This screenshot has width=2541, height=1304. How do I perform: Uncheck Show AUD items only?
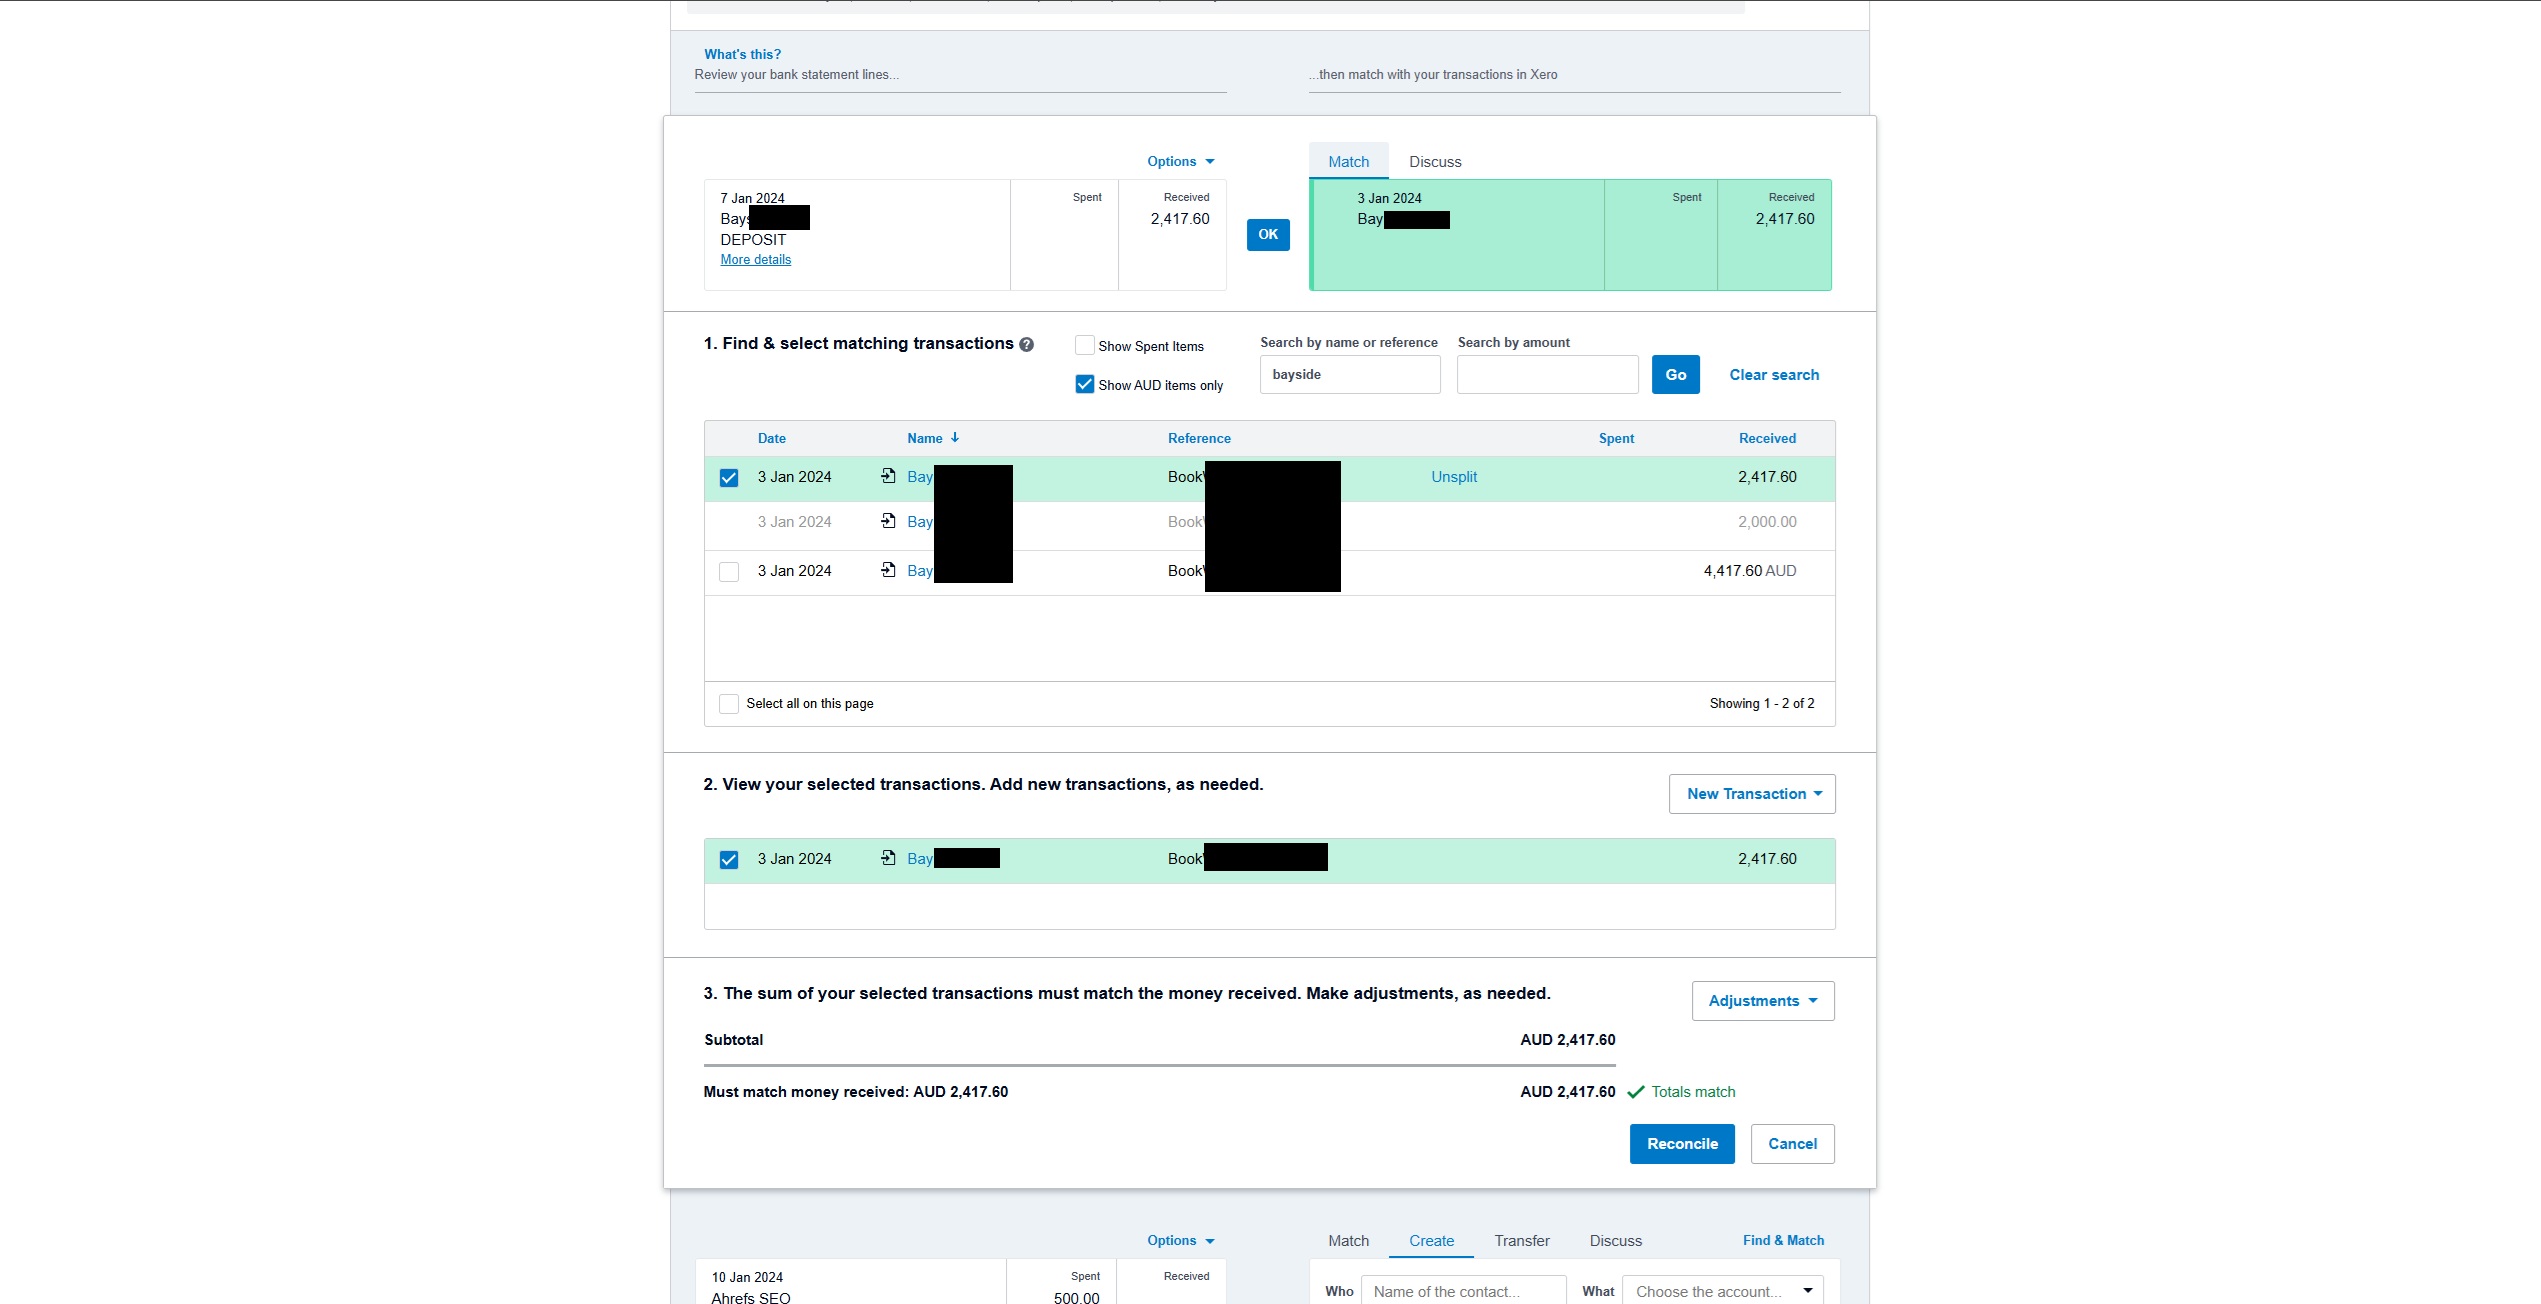click(1085, 384)
